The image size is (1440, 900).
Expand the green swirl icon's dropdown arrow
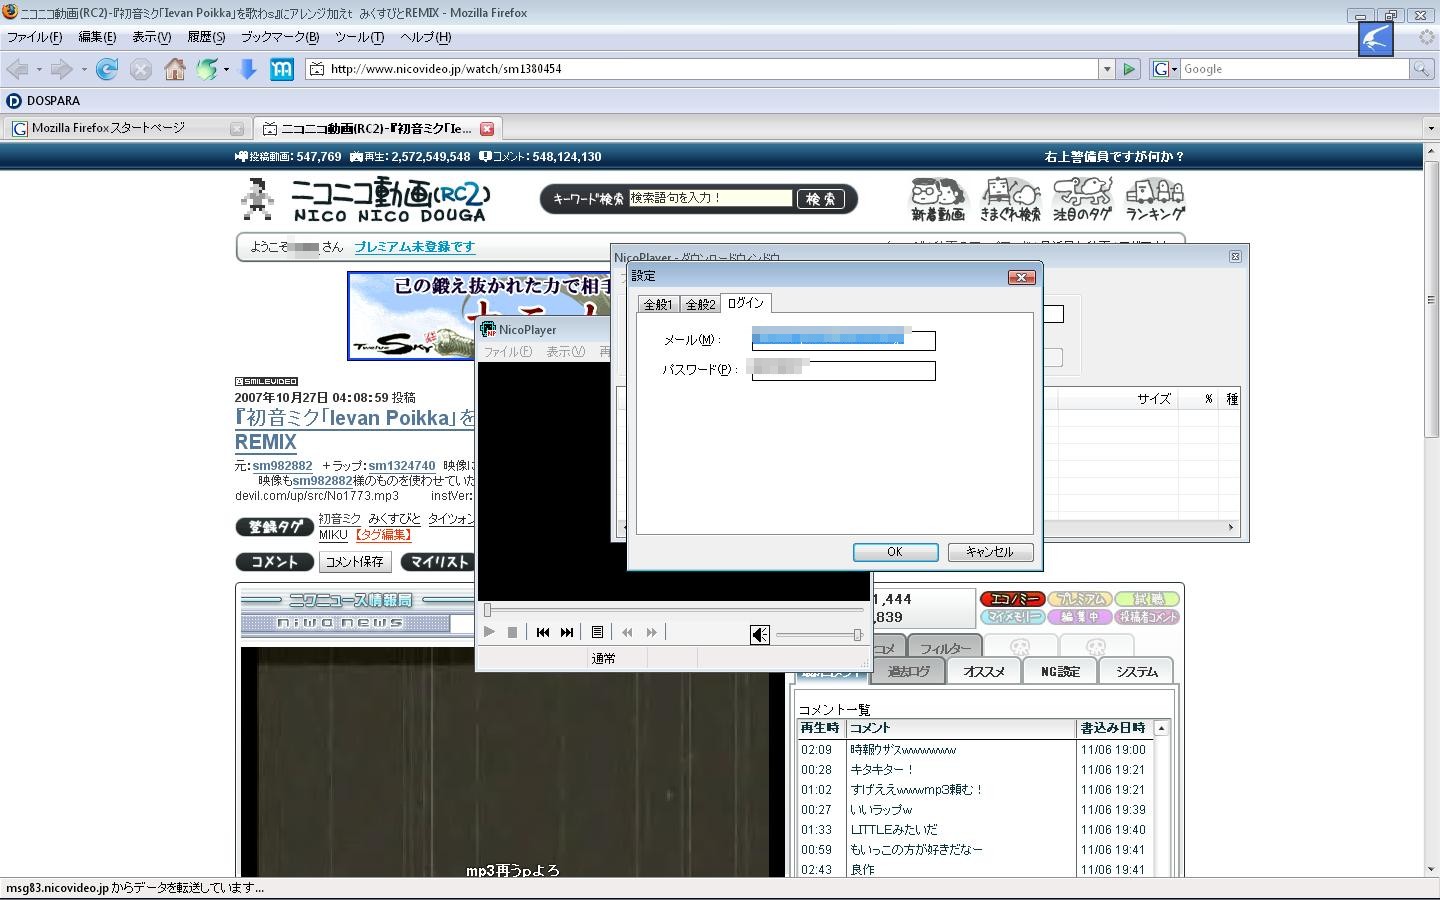(226, 69)
